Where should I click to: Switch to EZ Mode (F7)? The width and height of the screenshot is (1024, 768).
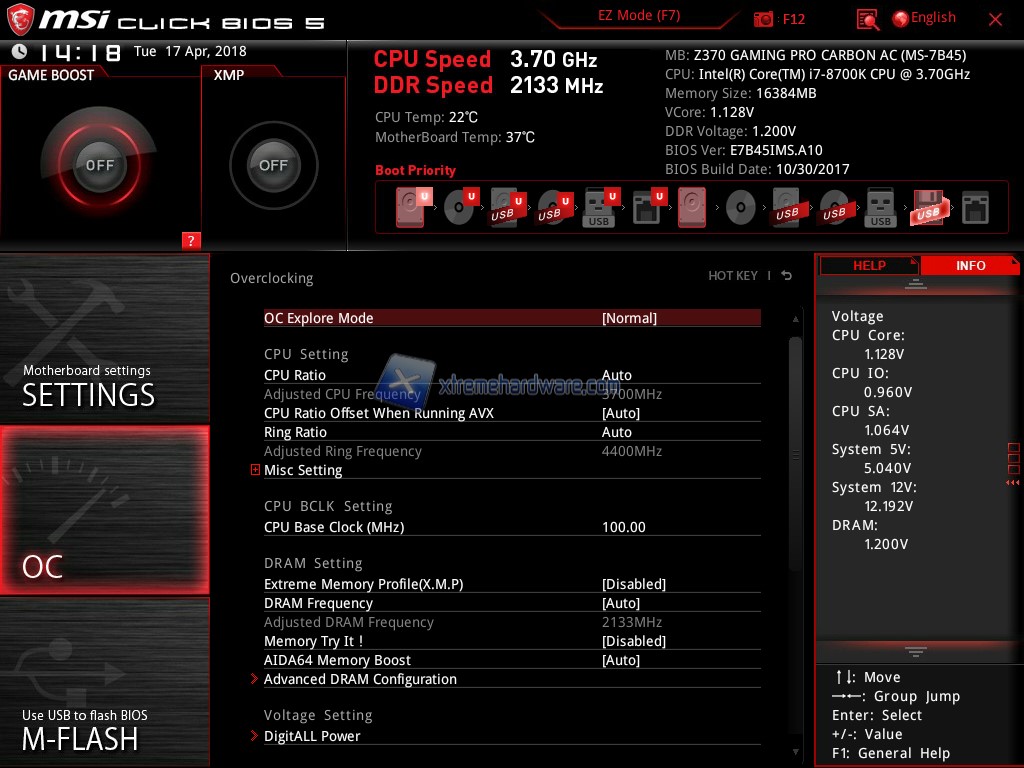[639, 16]
